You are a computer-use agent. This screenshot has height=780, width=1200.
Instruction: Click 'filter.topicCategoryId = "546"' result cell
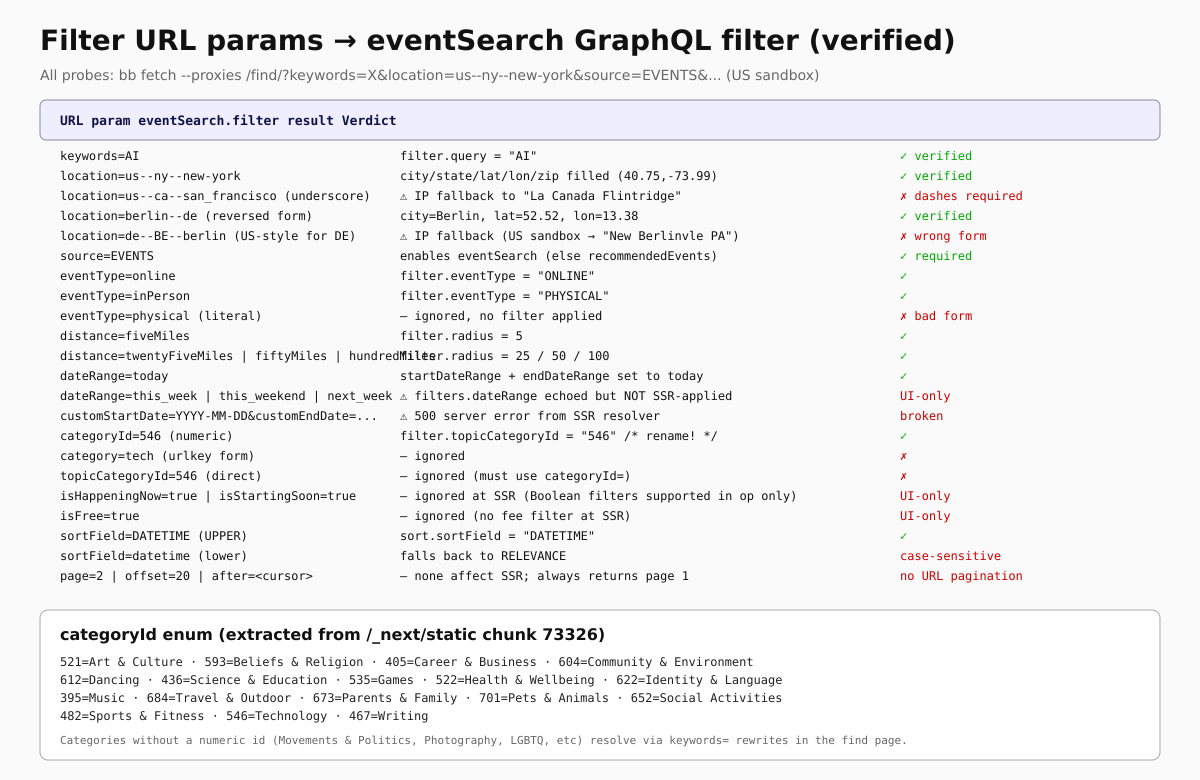(559, 436)
